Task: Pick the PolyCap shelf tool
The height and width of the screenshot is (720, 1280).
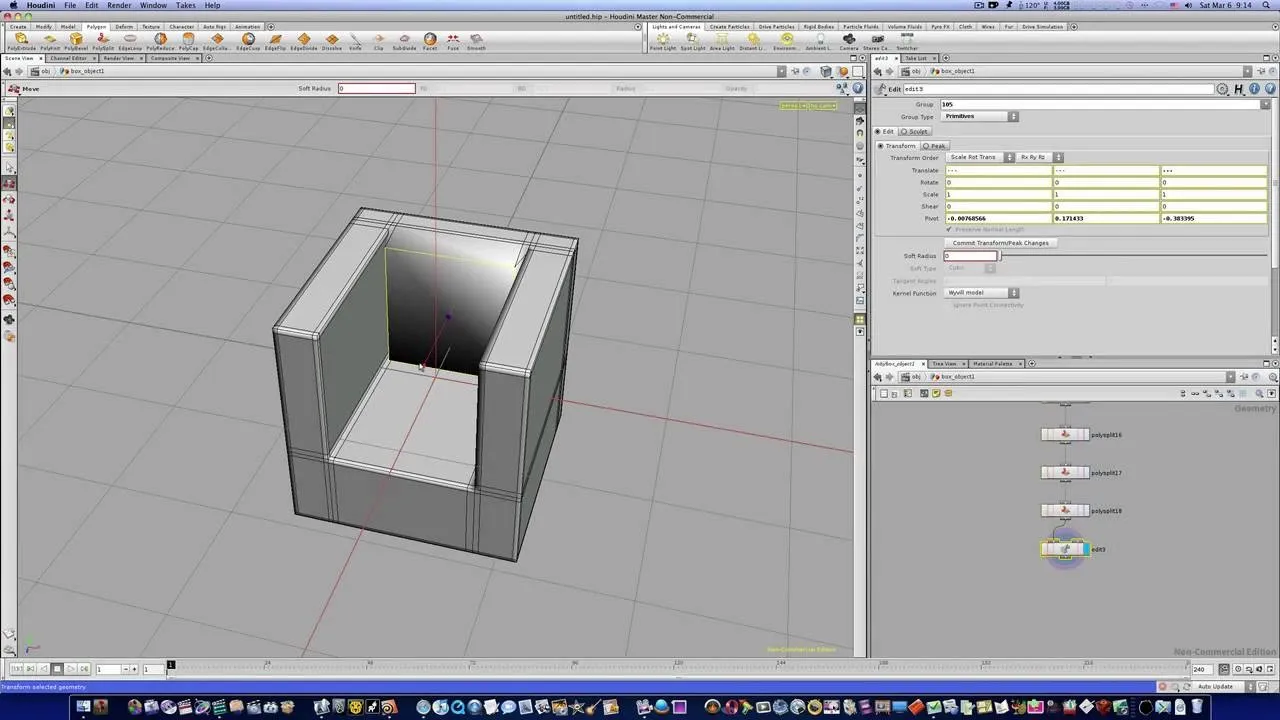Action: (x=188, y=41)
